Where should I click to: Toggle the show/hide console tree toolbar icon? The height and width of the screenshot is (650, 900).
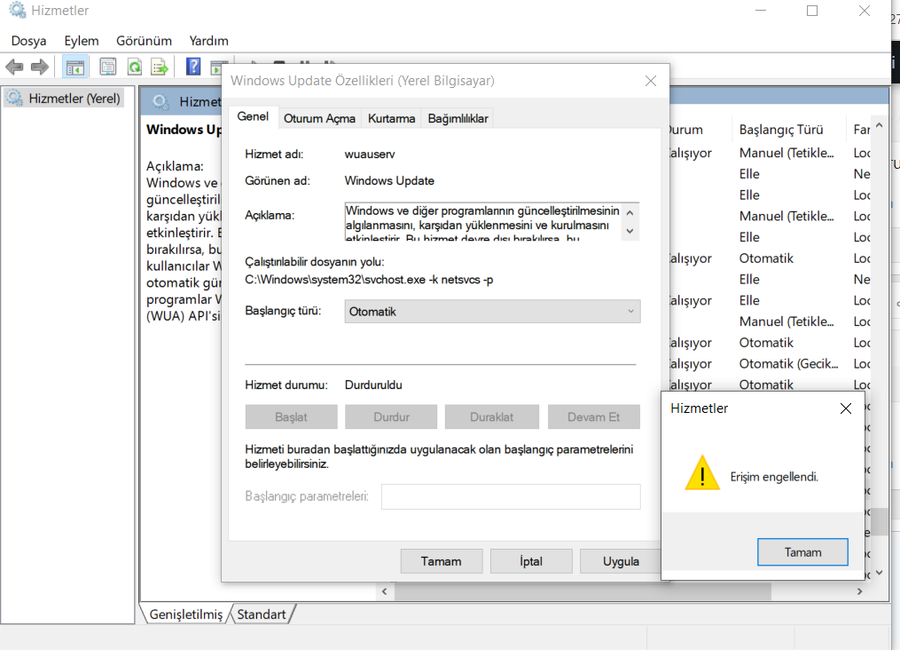point(75,67)
